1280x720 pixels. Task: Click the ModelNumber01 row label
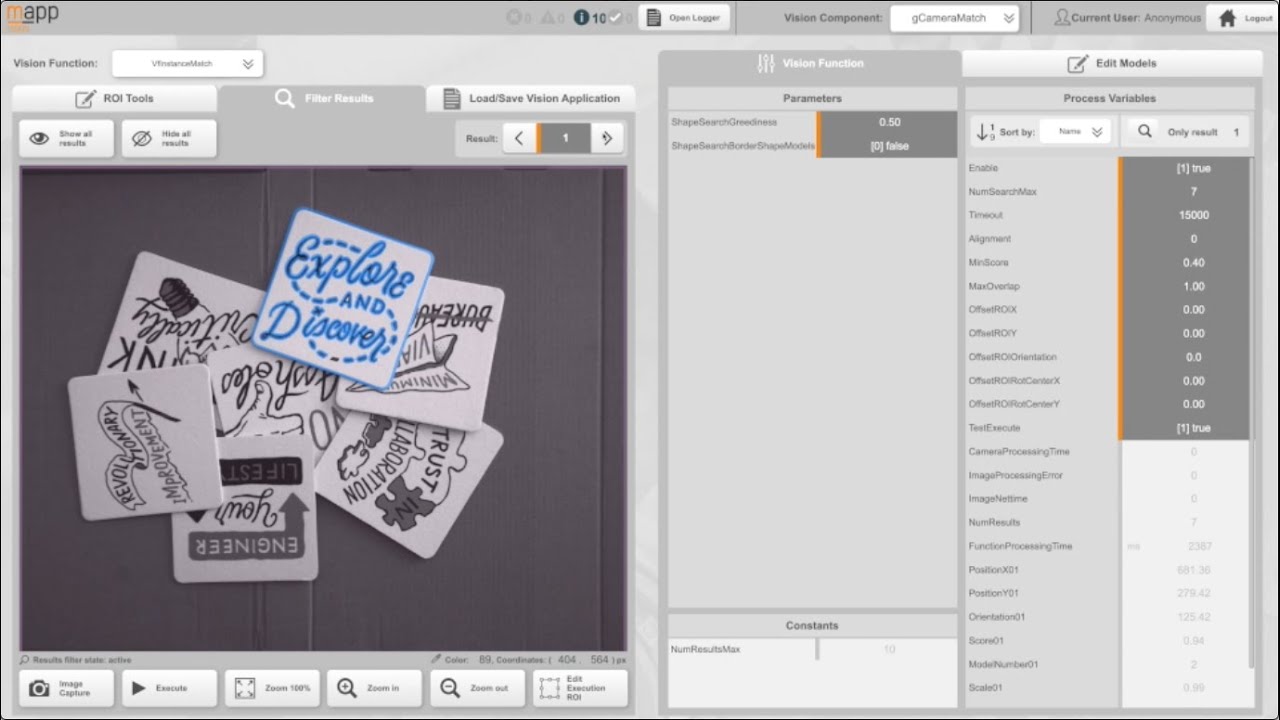1003,664
